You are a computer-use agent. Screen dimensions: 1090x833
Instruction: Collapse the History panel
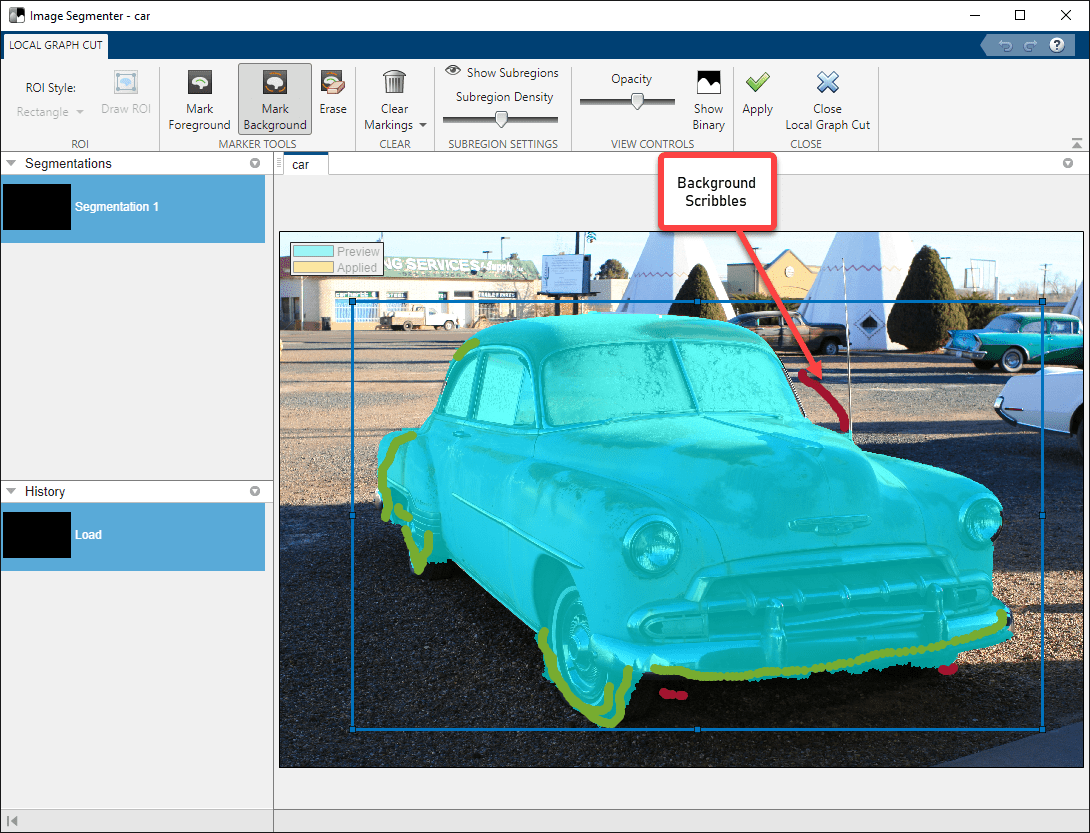tap(11, 491)
